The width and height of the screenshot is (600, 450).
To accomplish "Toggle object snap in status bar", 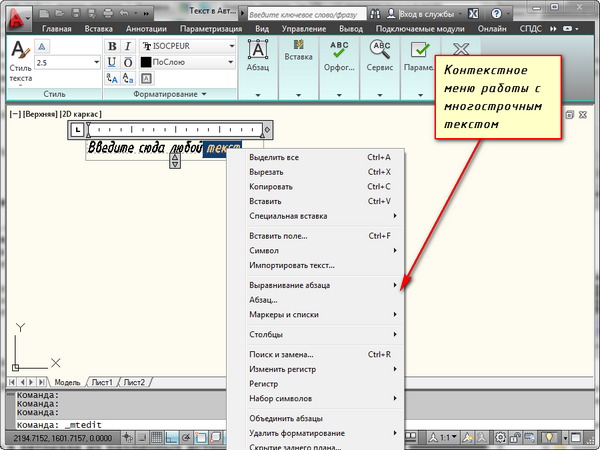I will coord(201,437).
